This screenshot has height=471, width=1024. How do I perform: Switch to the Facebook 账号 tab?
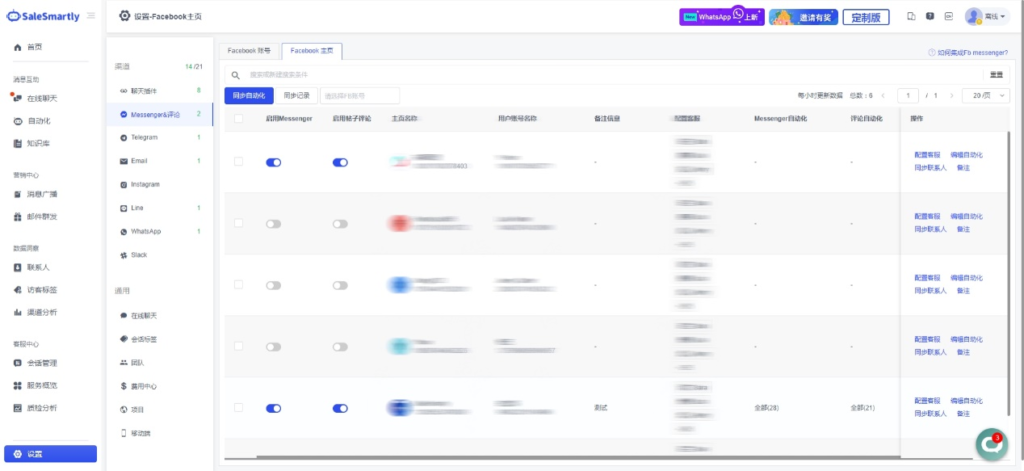[x=249, y=49]
